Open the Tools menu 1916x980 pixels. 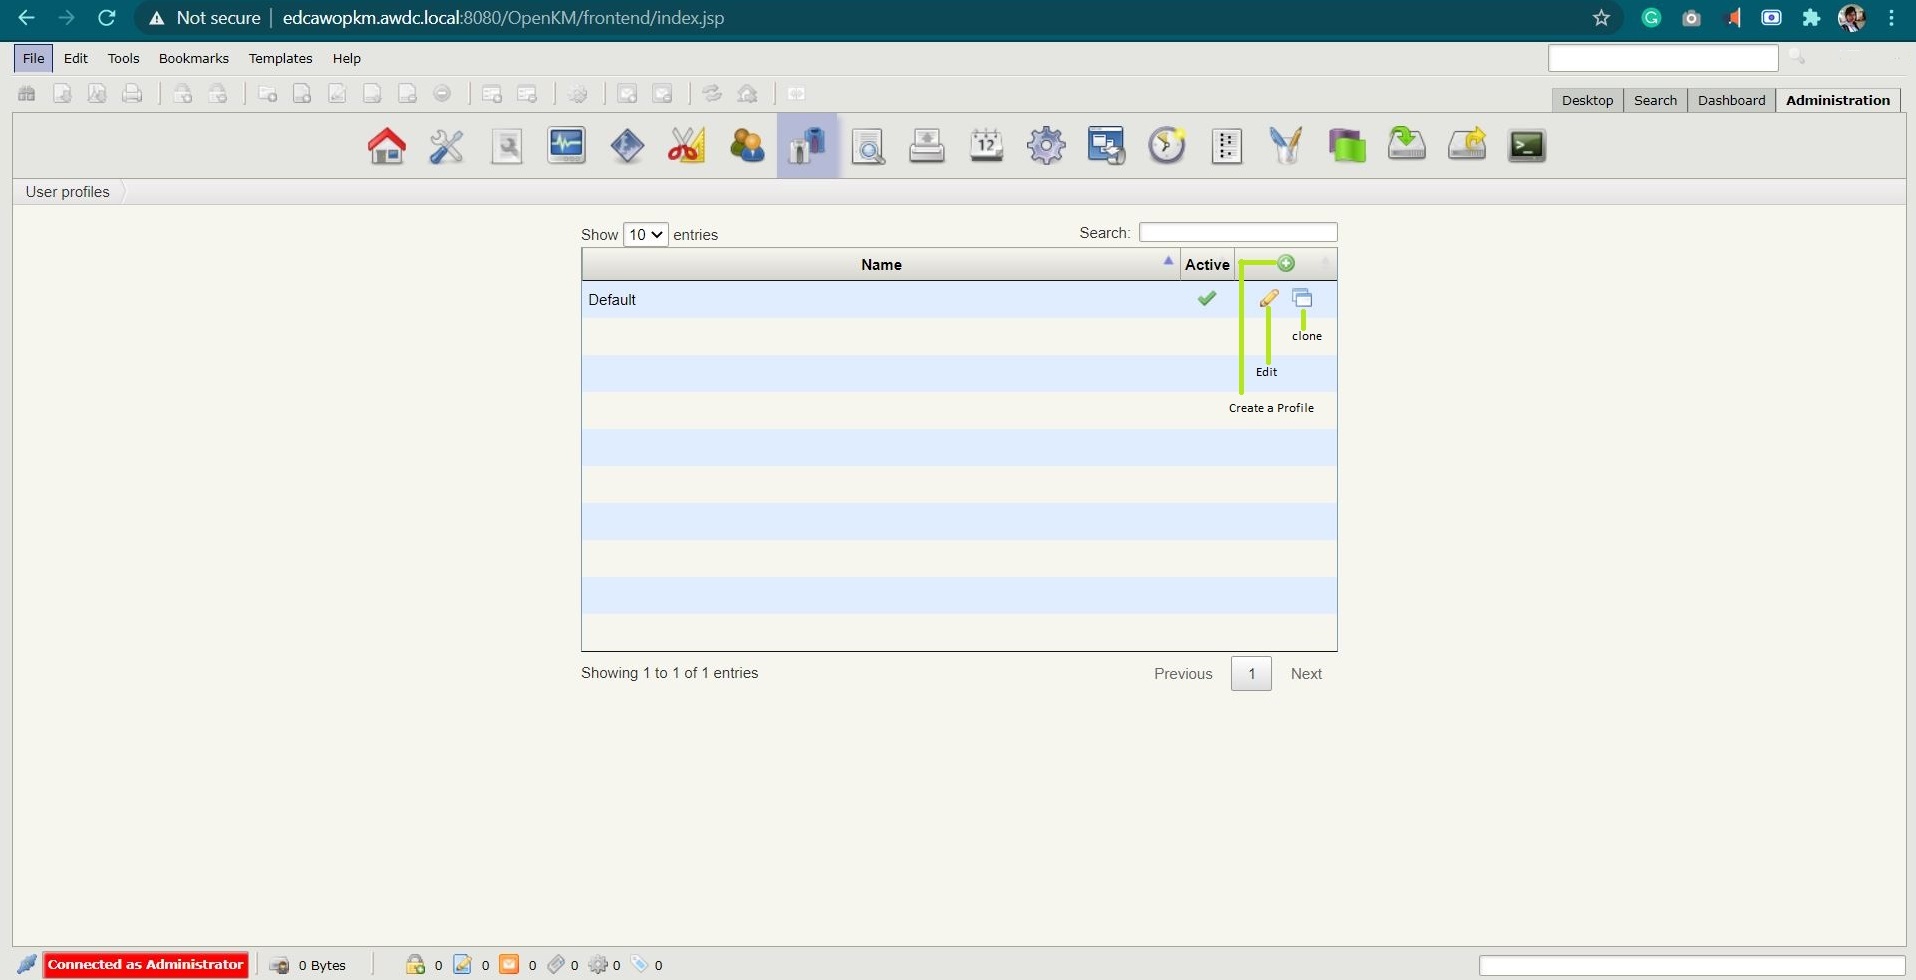click(123, 58)
